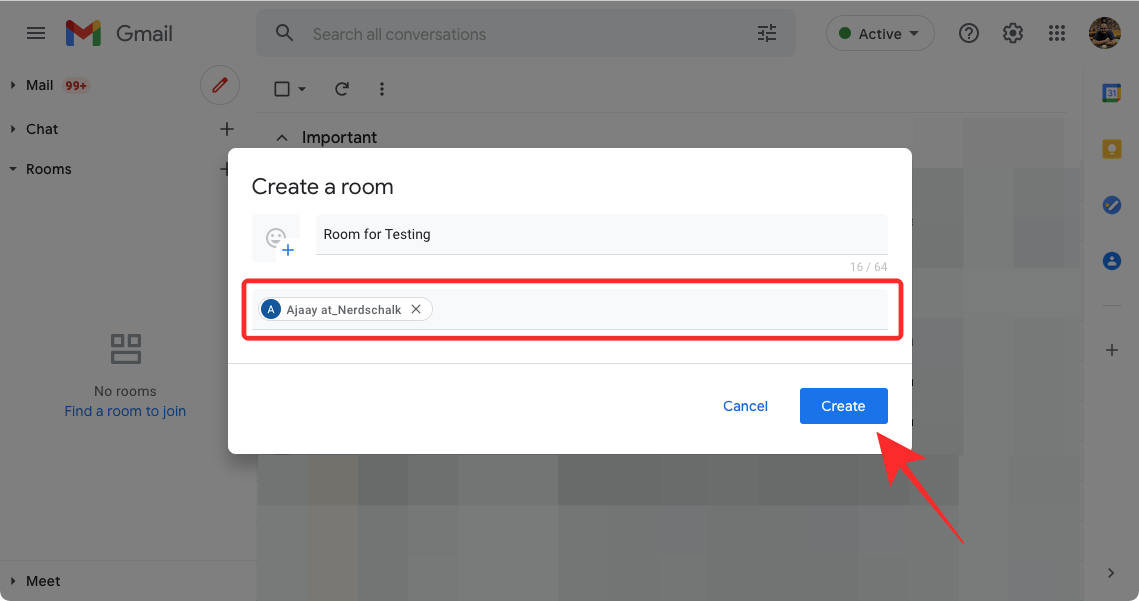This screenshot has height=601, width=1139.
Task: Collapse the Important section
Action: 282,138
